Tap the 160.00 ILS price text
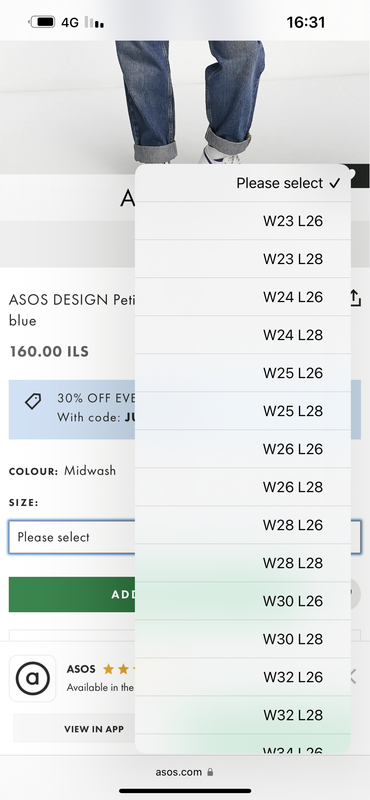 tap(49, 352)
